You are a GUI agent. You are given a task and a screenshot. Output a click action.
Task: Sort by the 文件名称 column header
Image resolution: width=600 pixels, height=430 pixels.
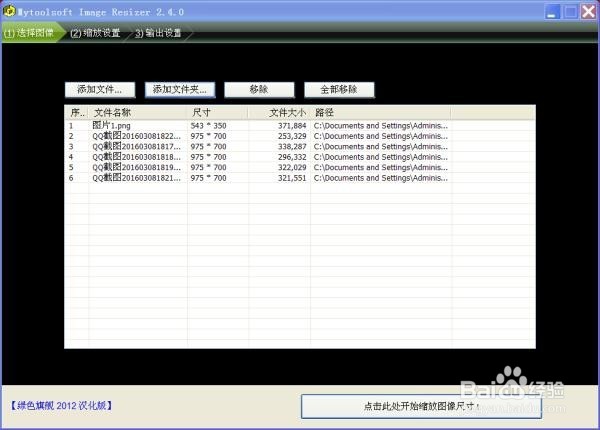point(138,112)
